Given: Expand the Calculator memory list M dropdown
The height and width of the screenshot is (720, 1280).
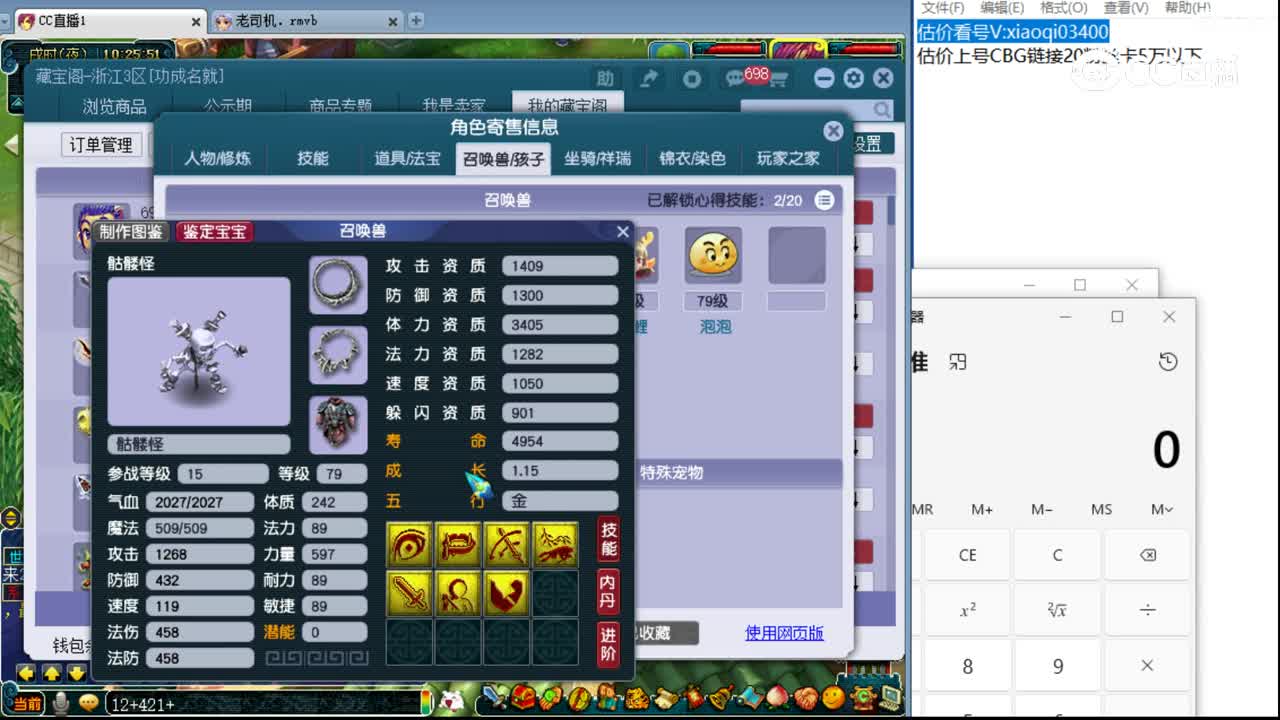Looking at the screenshot, I should click(1161, 509).
